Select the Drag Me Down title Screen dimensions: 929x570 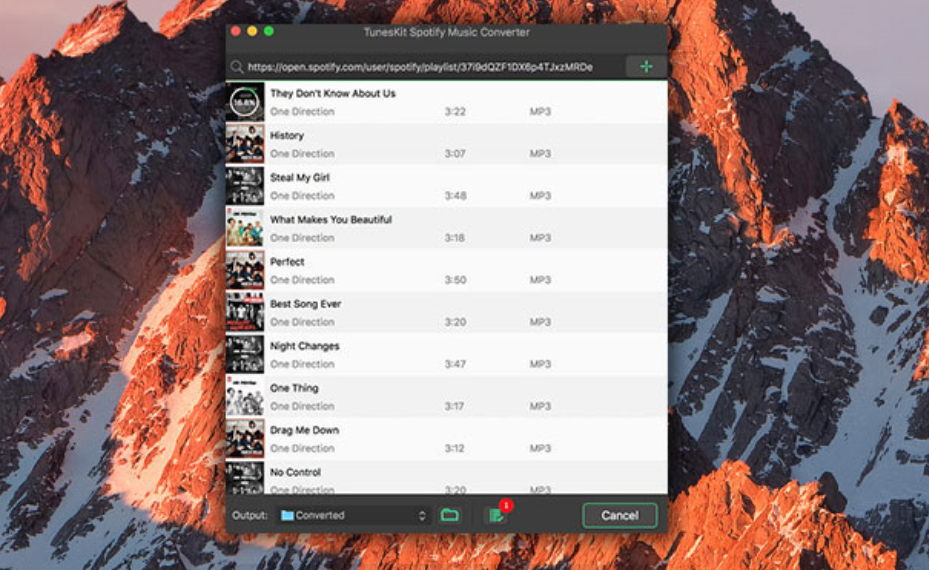click(x=305, y=430)
